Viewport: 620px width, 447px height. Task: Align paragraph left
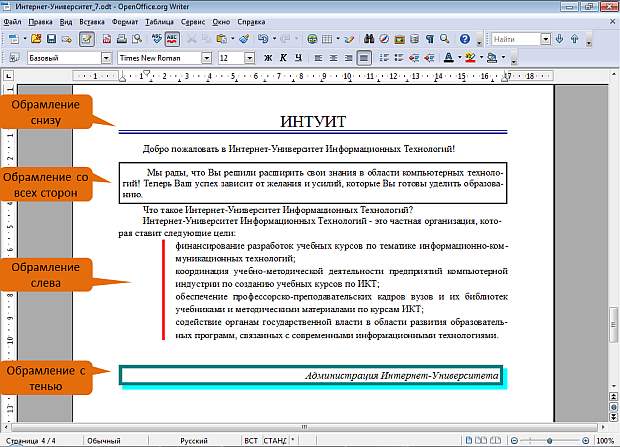pos(318,58)
